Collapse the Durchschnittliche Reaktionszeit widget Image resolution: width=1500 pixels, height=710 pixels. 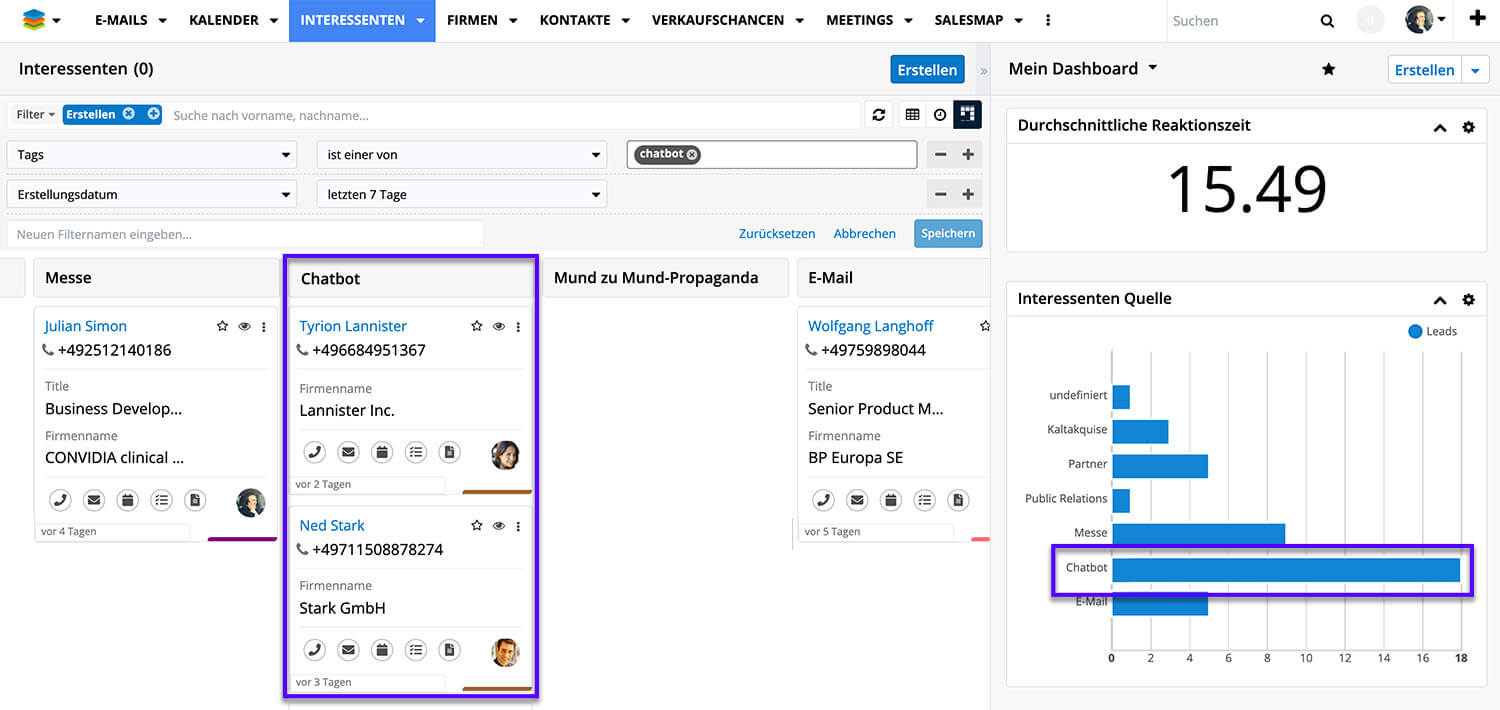(x=1440, y=127)
